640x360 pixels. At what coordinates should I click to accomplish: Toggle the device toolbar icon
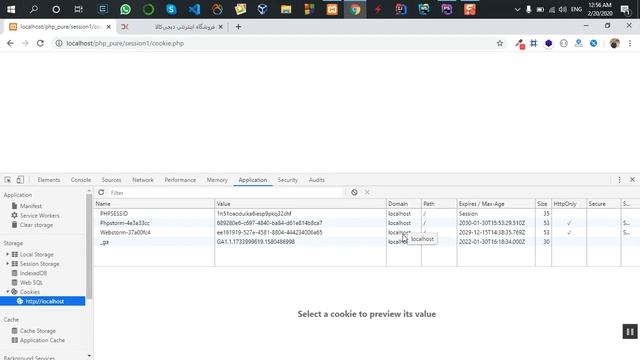(20, 180)
